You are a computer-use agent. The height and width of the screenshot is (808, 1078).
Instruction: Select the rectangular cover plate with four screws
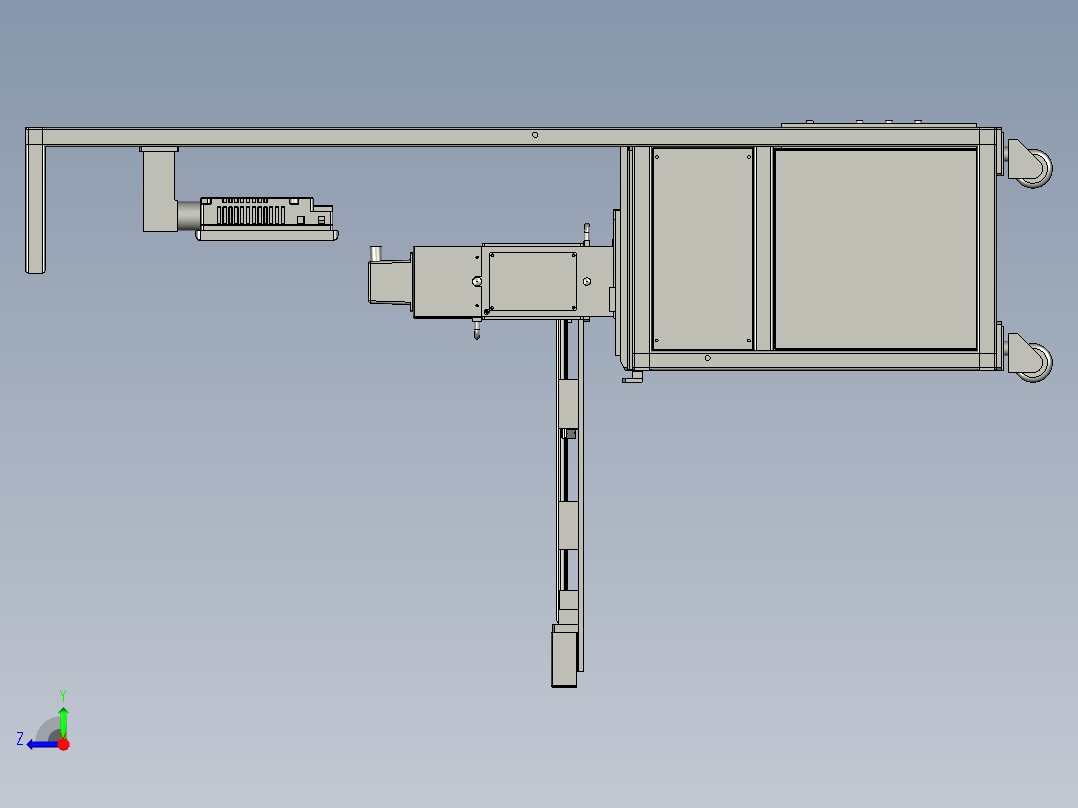click(533, 281)
